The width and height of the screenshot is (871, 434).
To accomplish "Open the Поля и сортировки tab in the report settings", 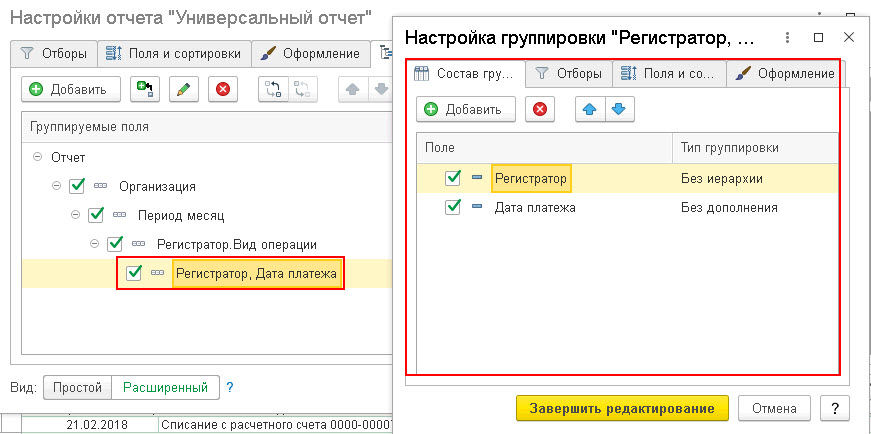I will tap(174, 54).
